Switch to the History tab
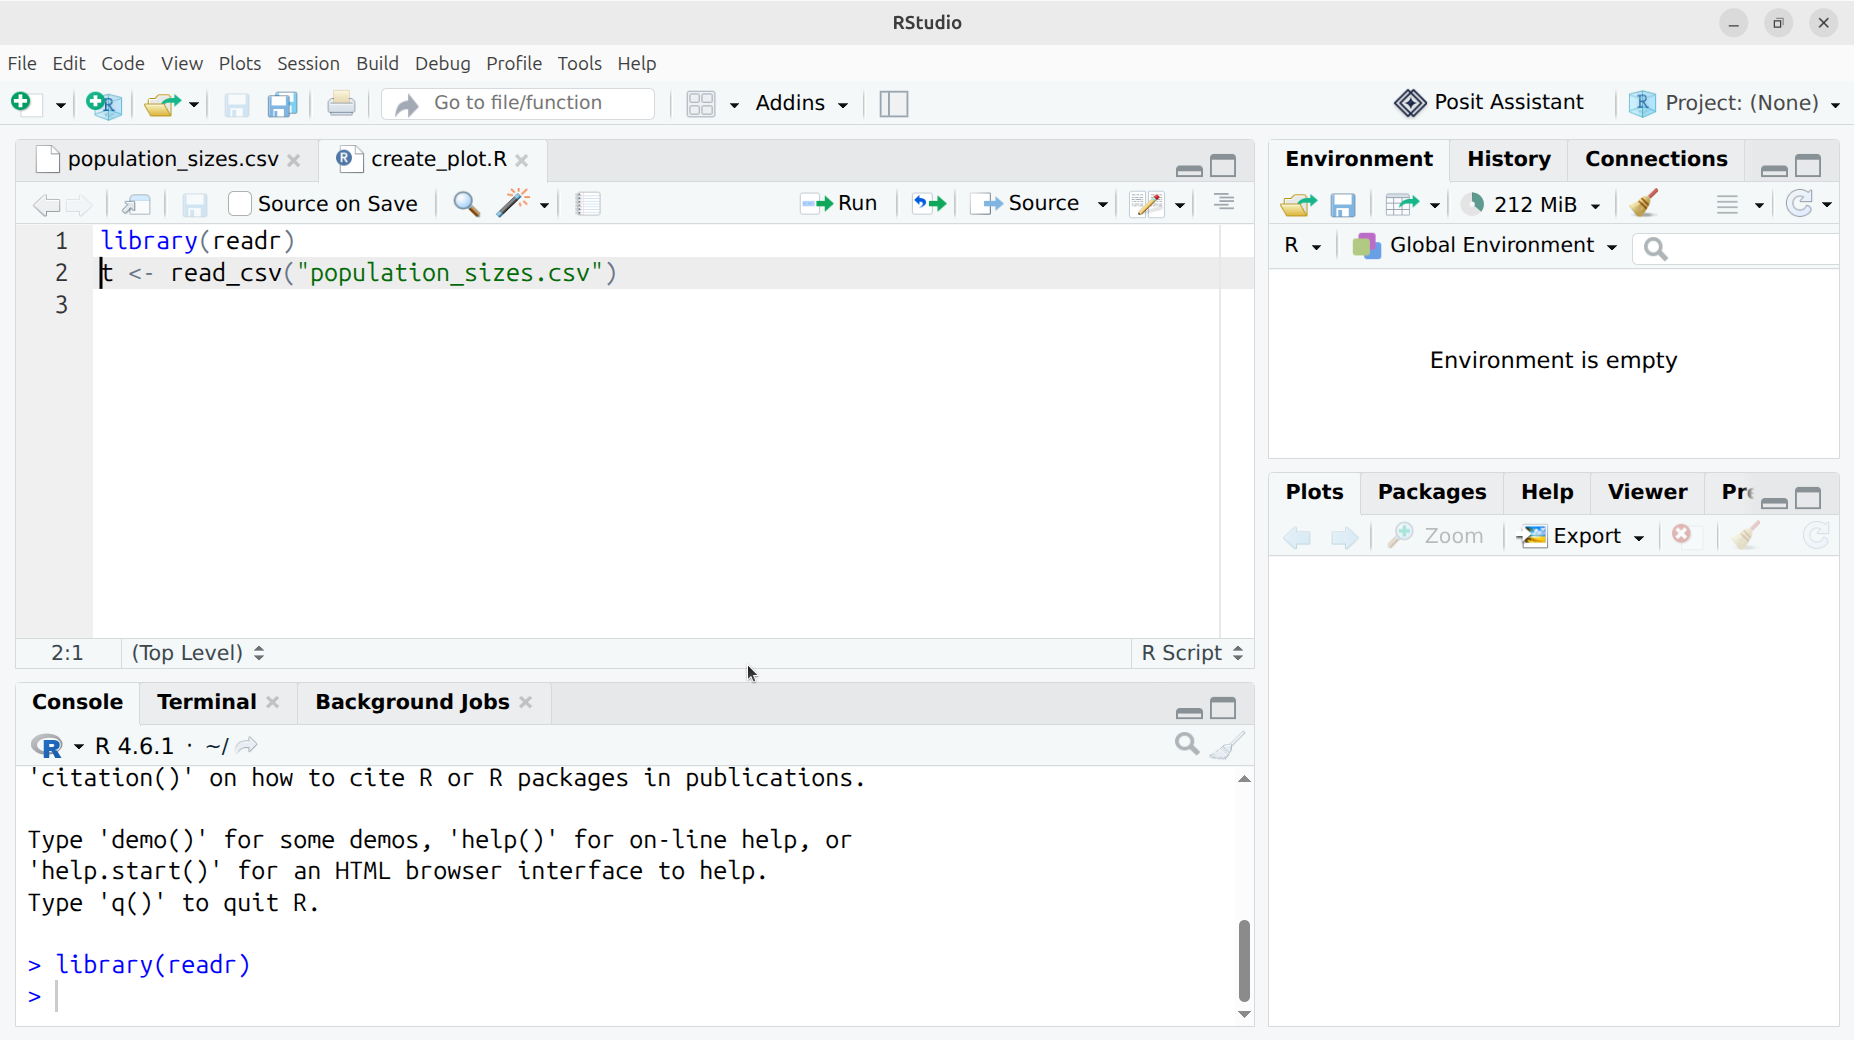 click(x=1508, y=159)
